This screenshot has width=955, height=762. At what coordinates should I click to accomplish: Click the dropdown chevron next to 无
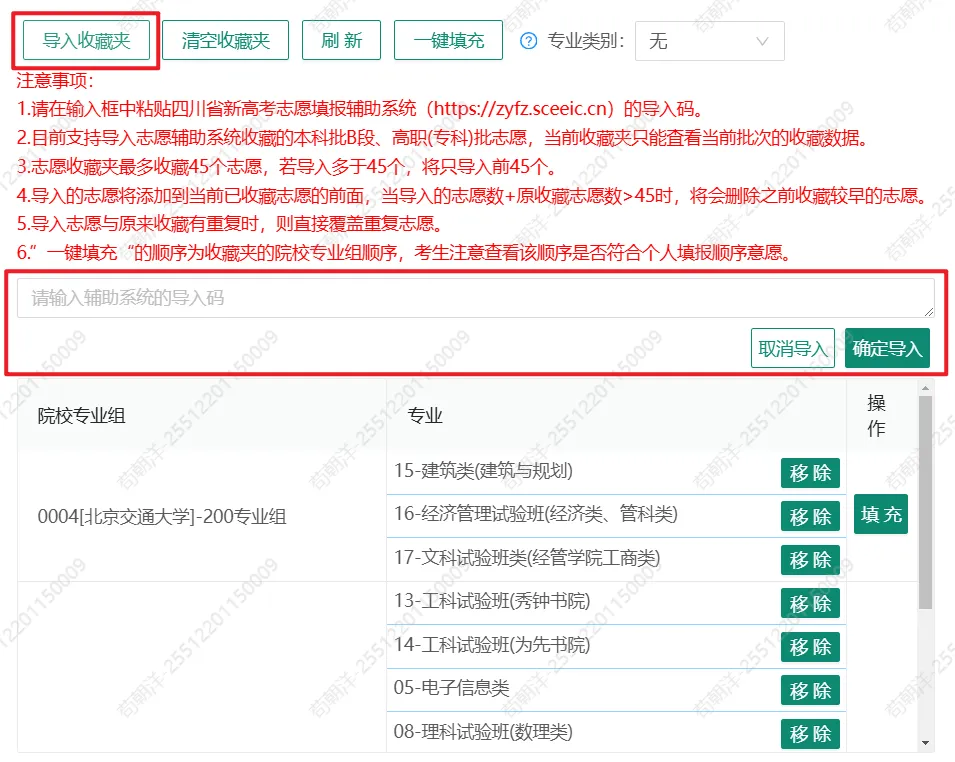pyautogui.click(x=762, y=41)
